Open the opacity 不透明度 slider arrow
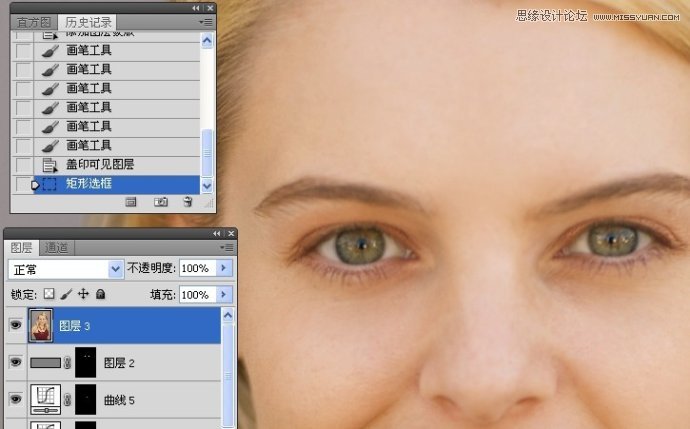 click(224, 269)
